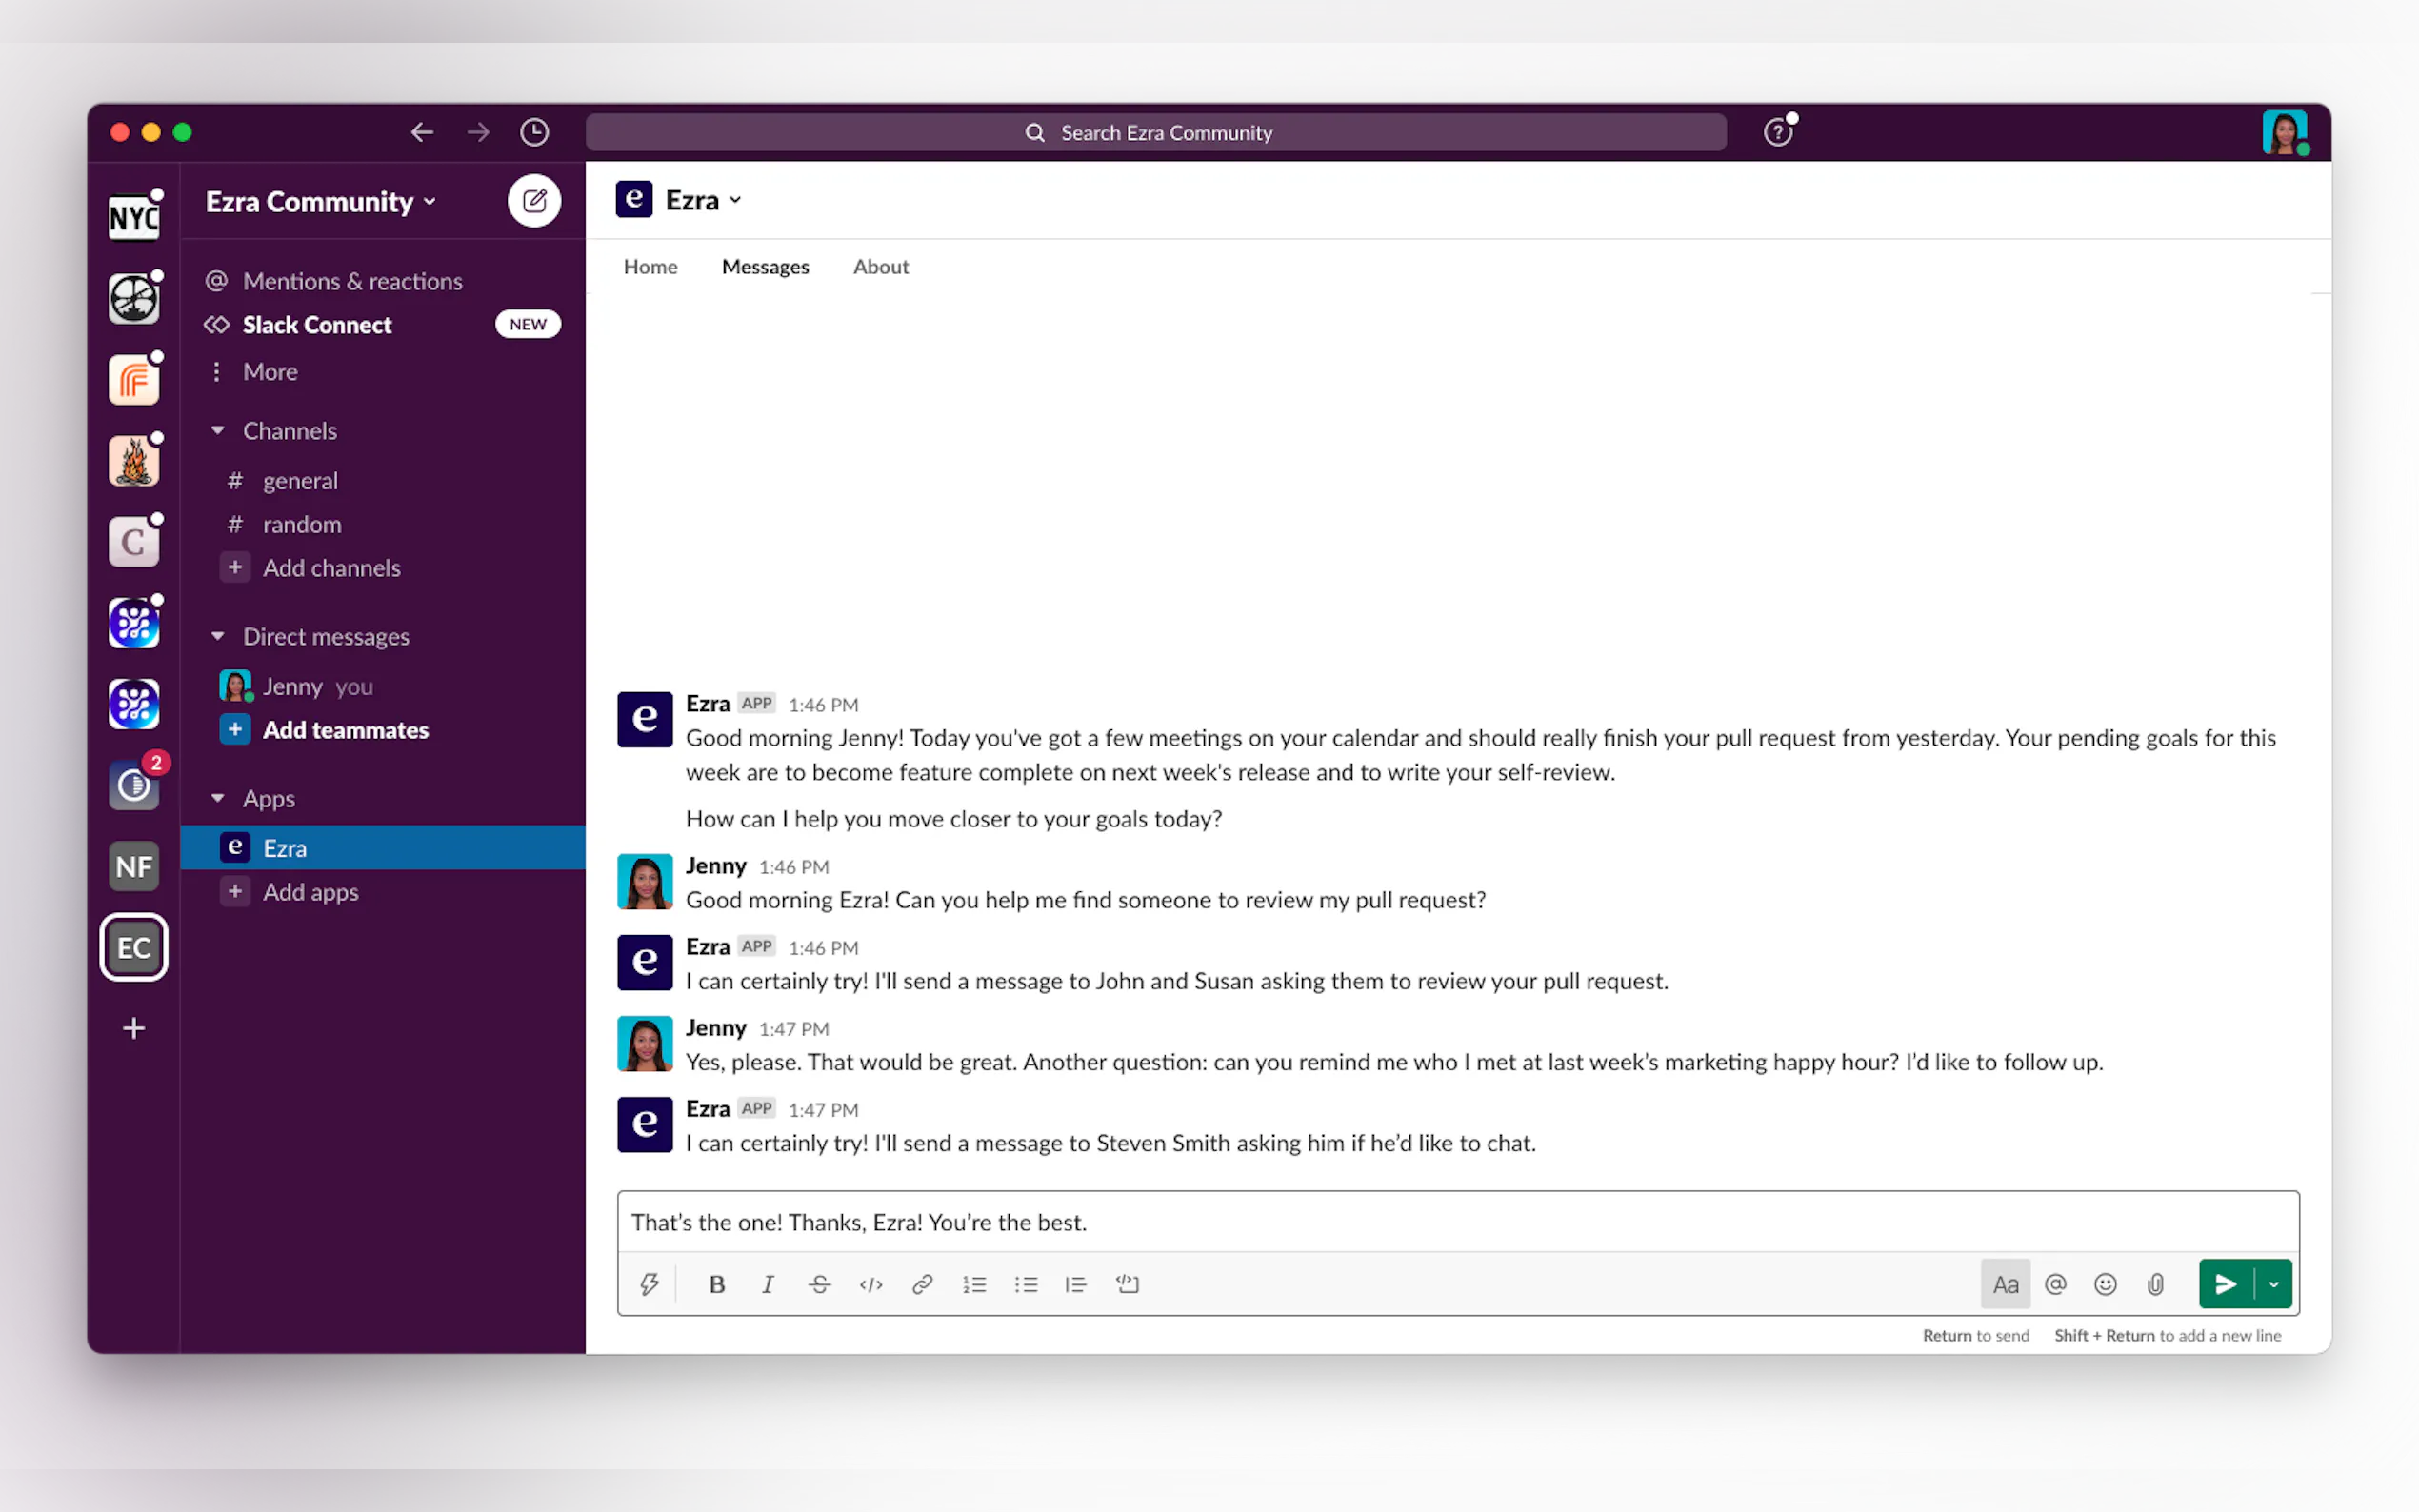This screenshot has height=1512, width=2419.
Task: Open Ezra Community workspace dropdown
Action: pyautogui.click(x=320, y=202)
